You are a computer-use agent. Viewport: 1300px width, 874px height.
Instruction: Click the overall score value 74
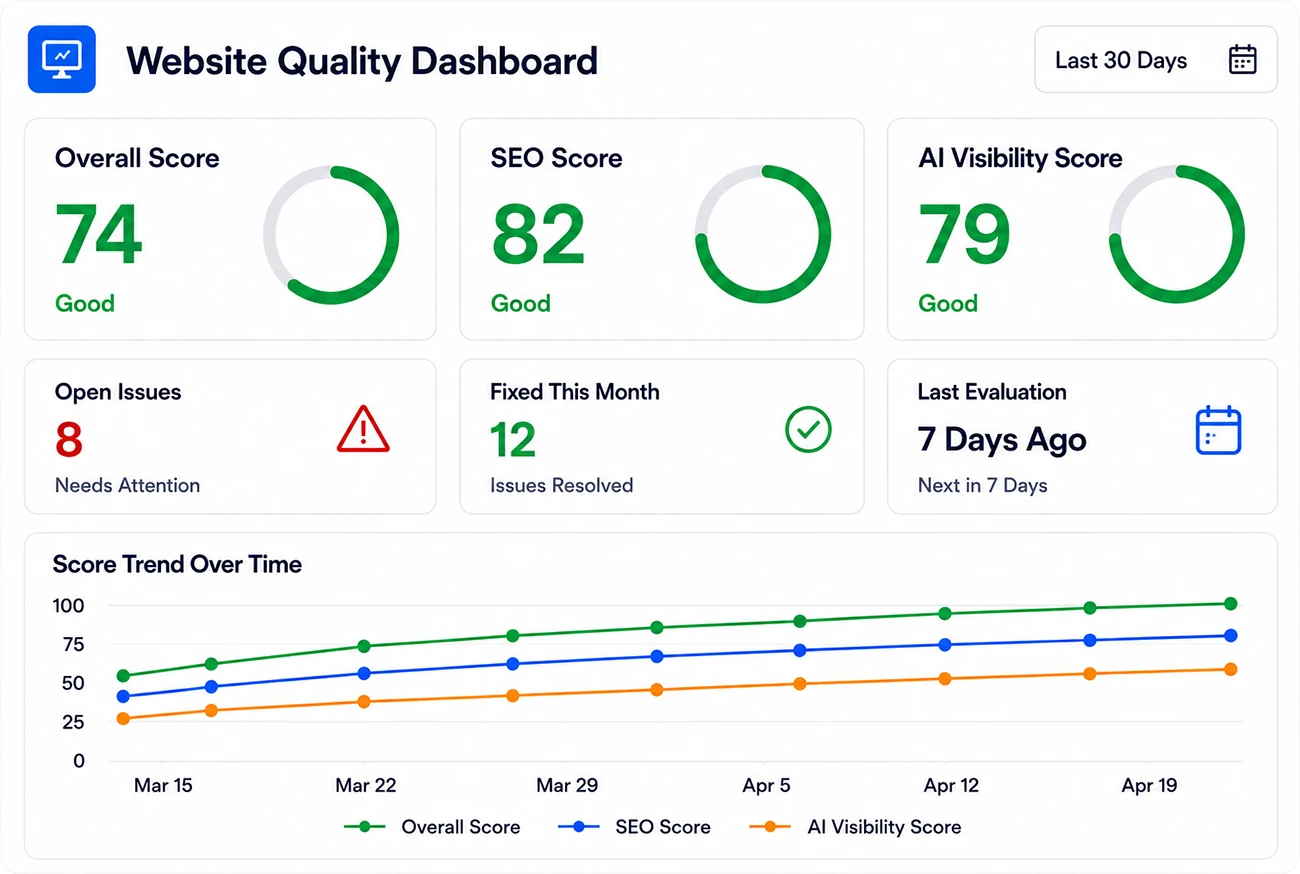99,235
